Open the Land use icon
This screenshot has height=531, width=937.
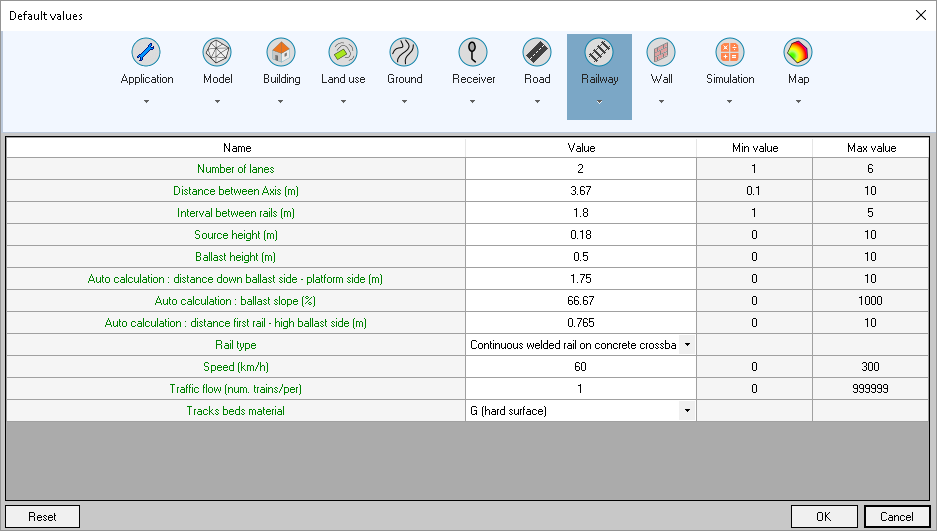tap(343, 52)
